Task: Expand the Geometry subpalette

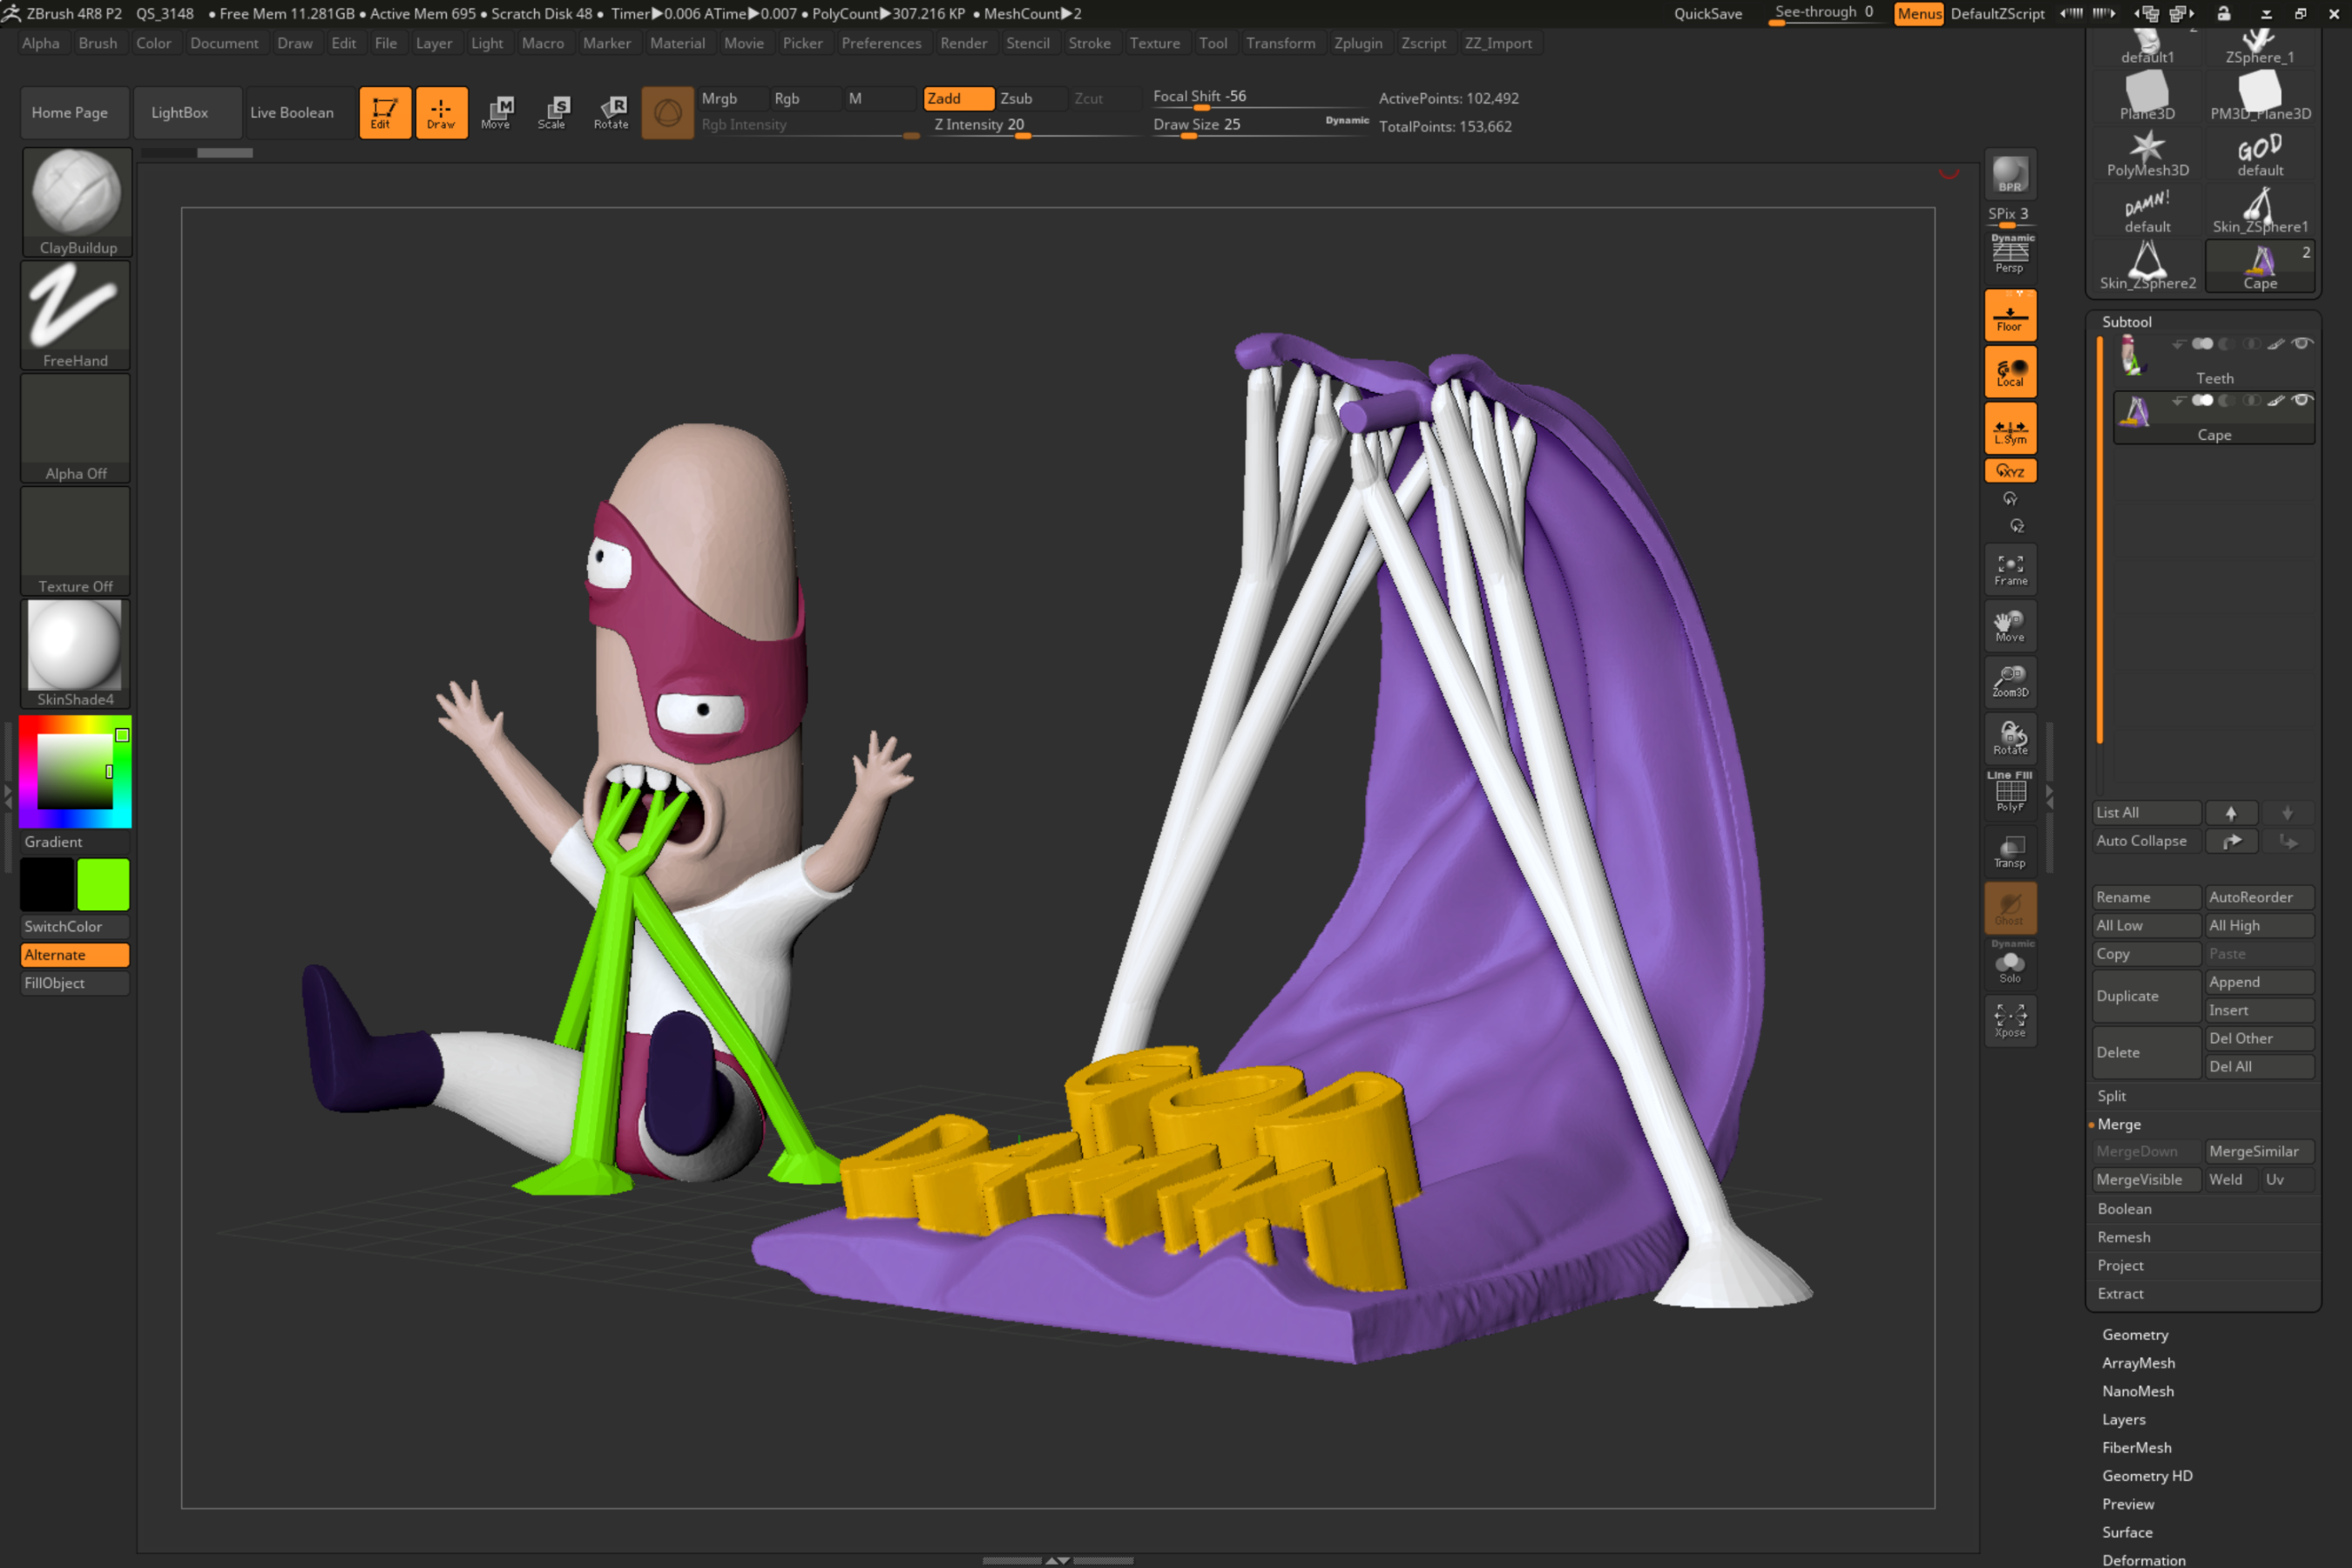Action: tap(2134, 1335)
